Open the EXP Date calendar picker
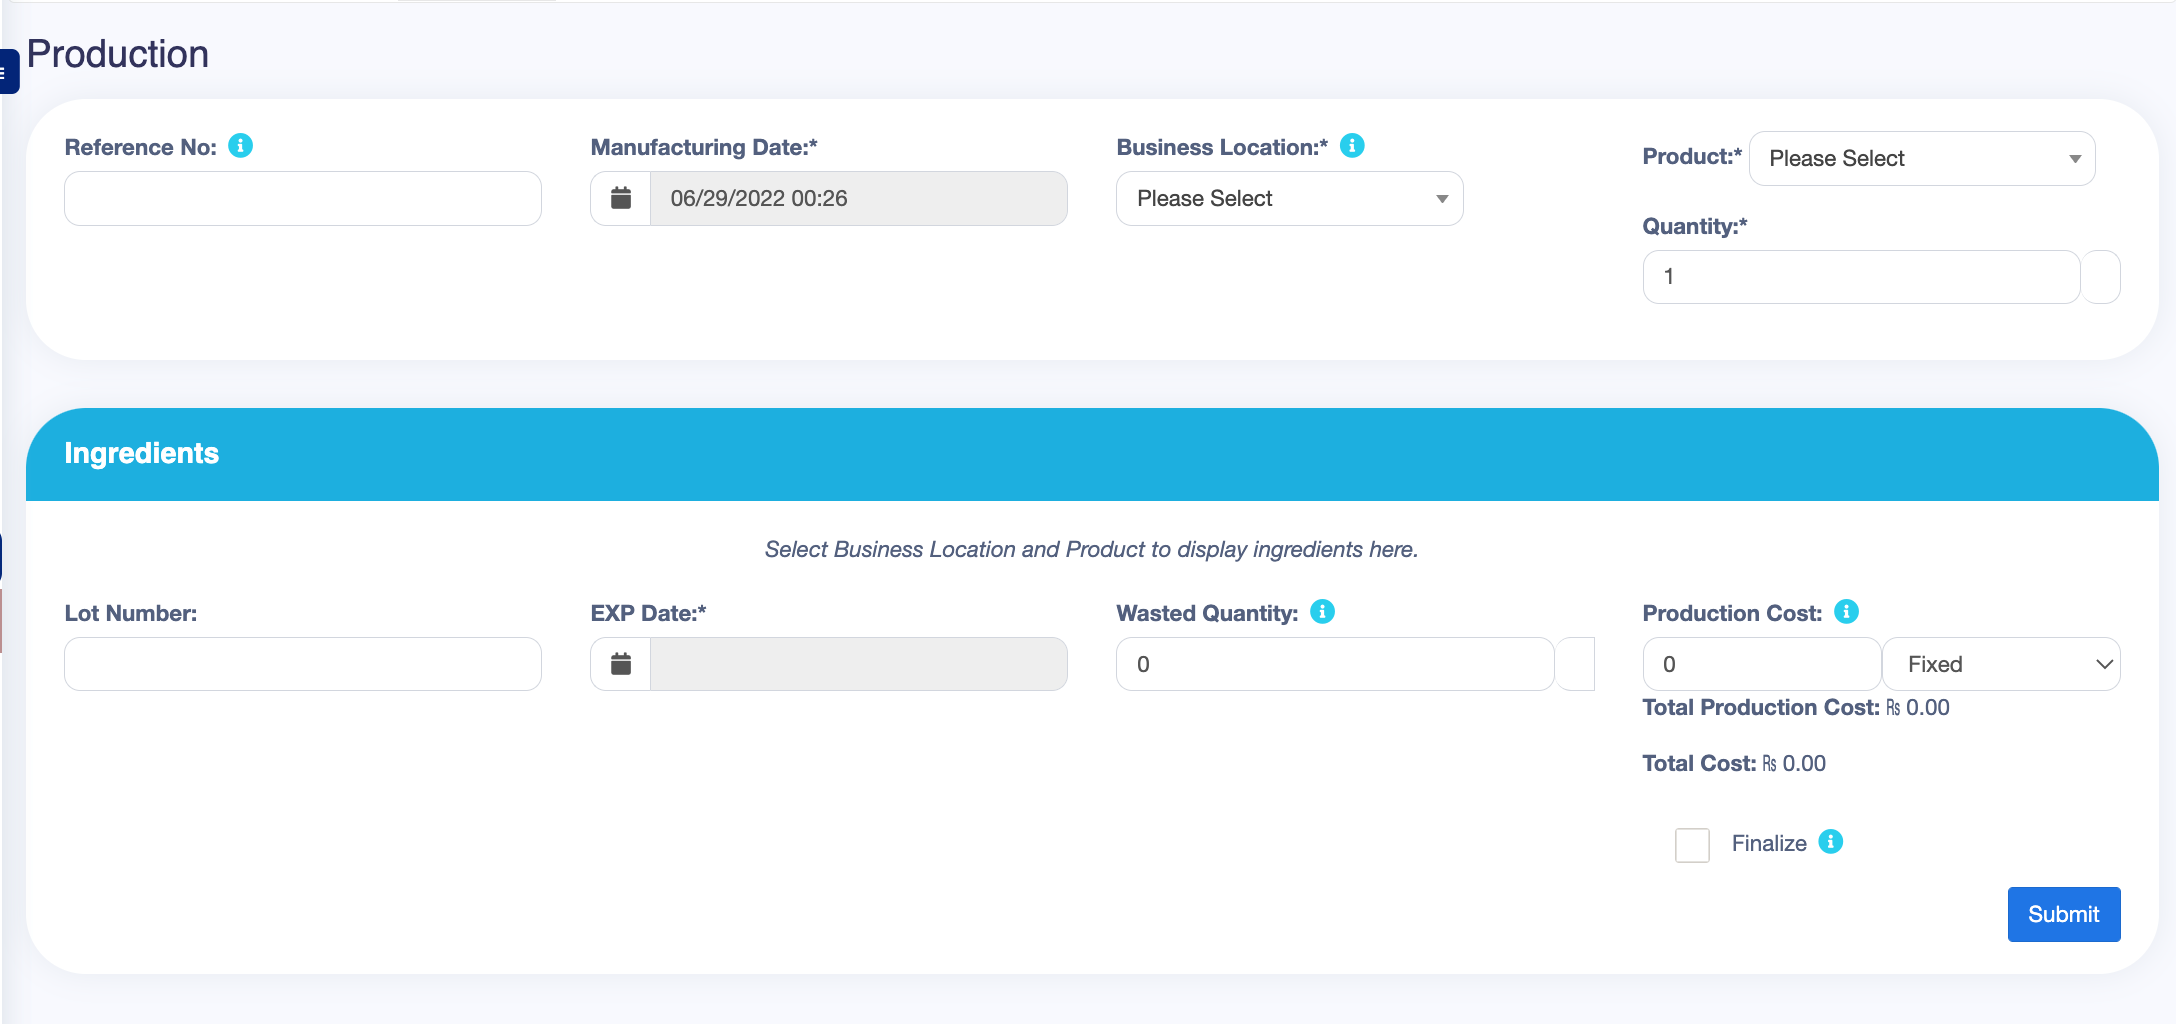This screenshot has width=2176, height=1024. tap(620, 663)
